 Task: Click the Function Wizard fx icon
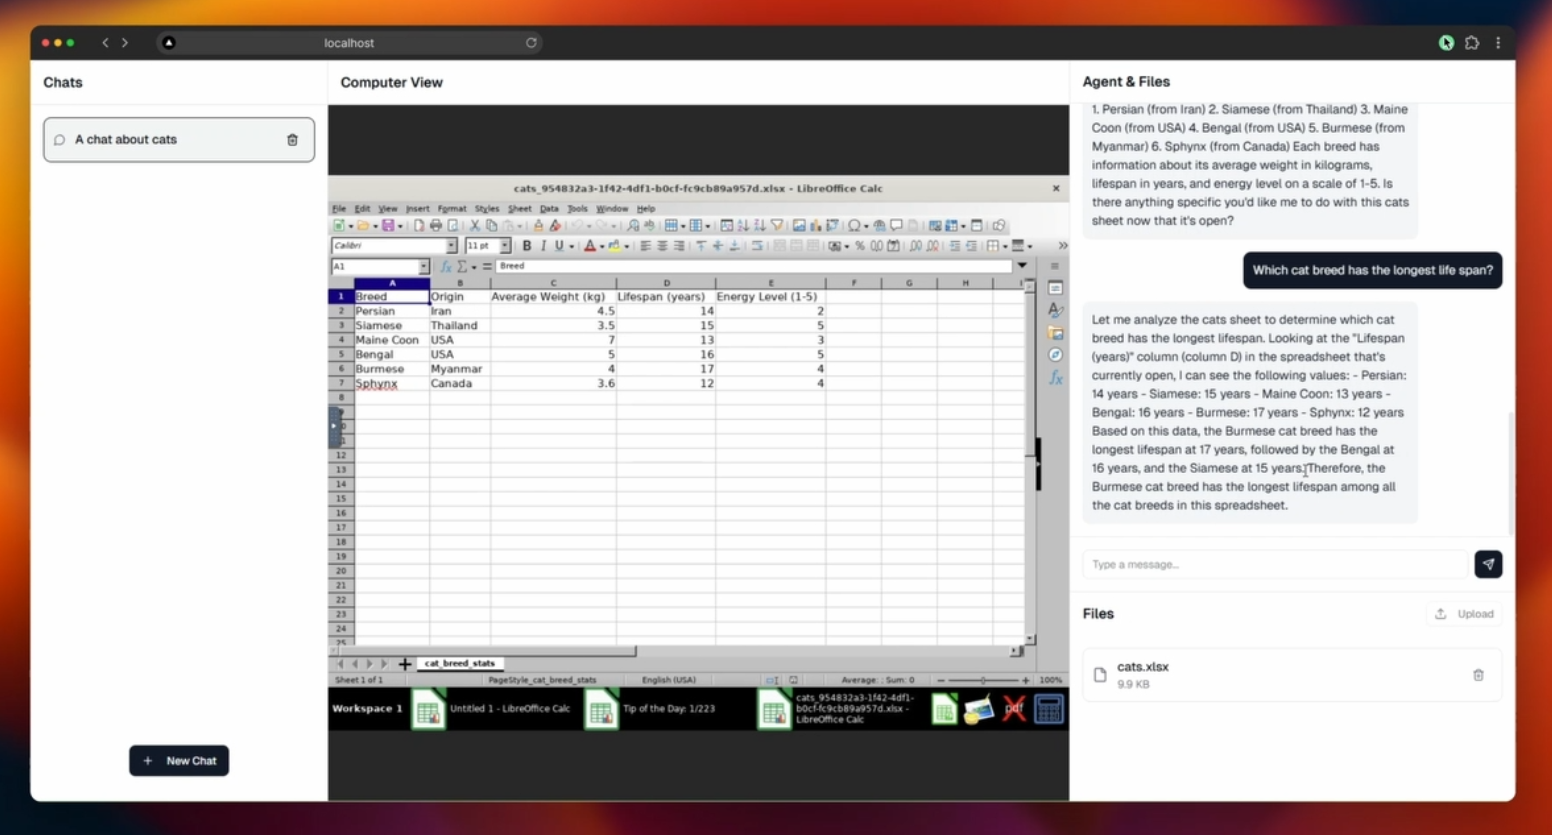(x=446, y=267)
